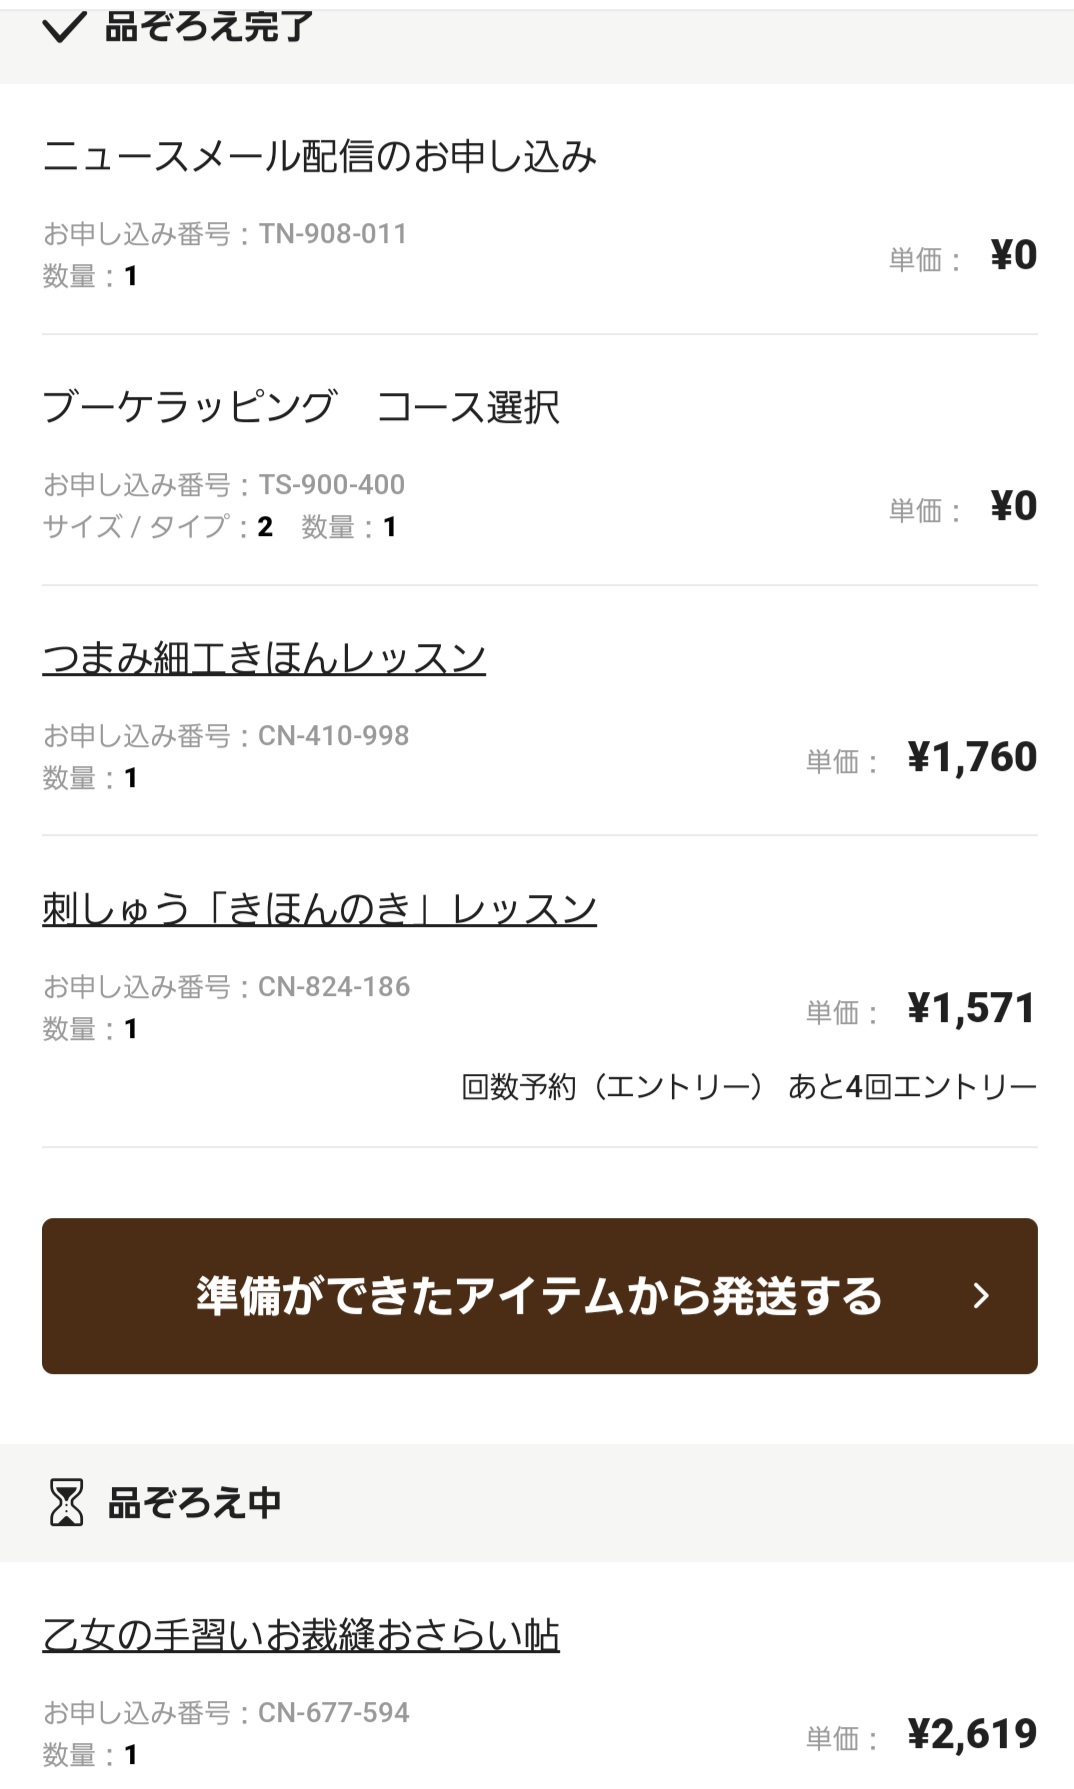Click the ¥2,619 unit price
1074x1789 pixels.
click(971, 1735)
